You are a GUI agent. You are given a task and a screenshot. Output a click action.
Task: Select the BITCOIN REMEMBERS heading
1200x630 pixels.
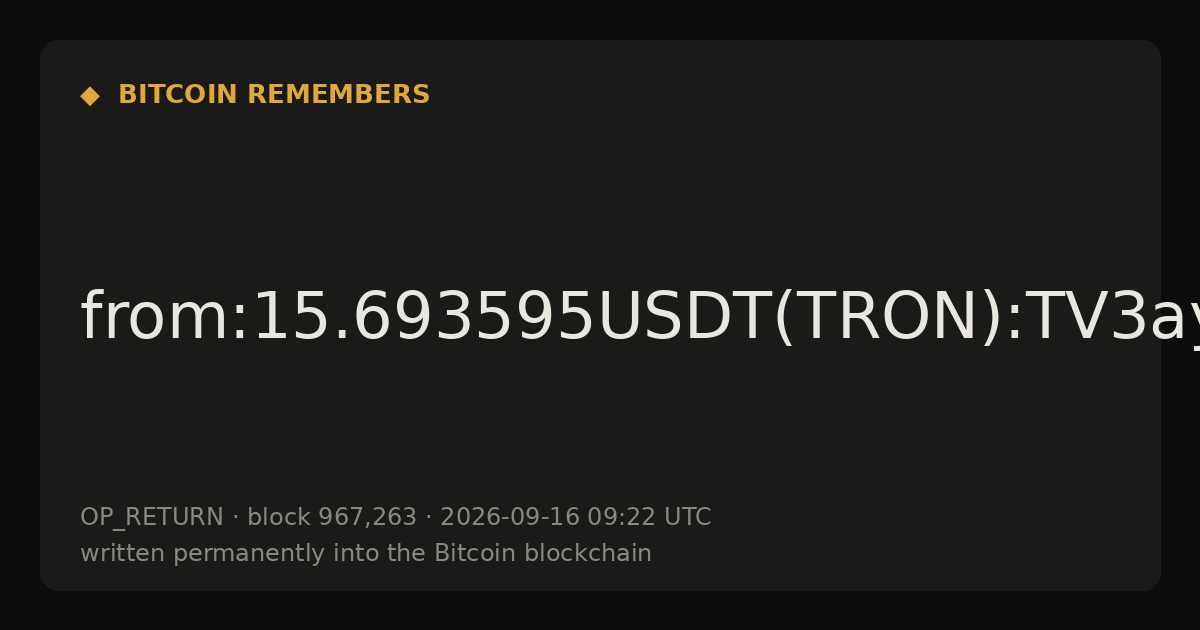(x=274, y=95)
